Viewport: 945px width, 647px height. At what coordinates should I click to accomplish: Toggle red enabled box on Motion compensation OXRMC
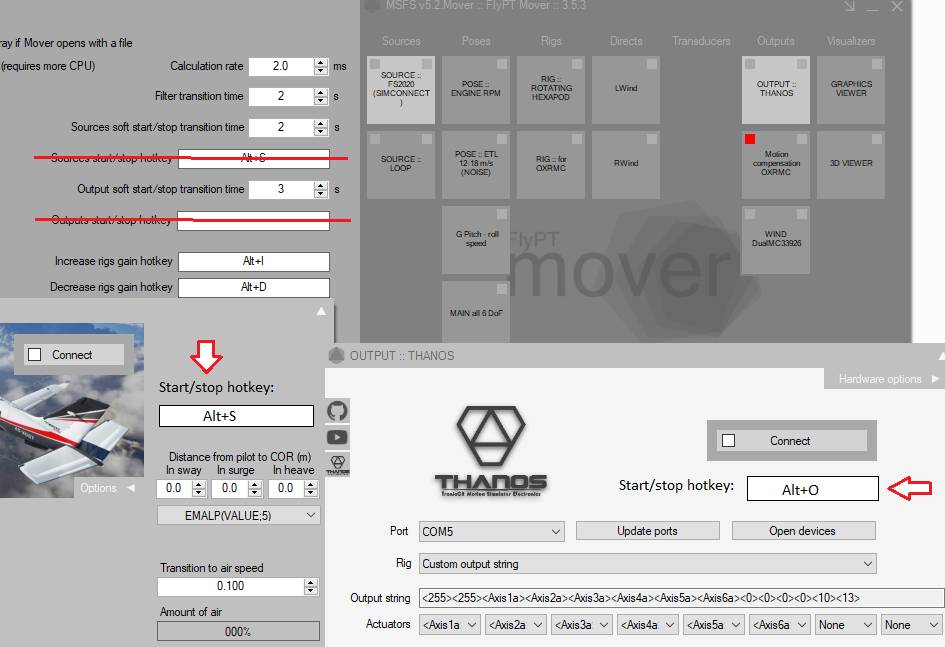750,139
